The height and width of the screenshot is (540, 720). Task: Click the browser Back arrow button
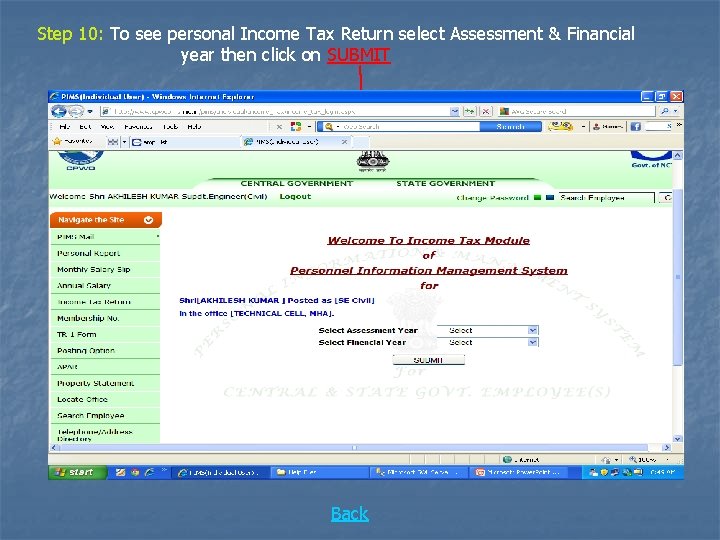click(x=58, y=111)
